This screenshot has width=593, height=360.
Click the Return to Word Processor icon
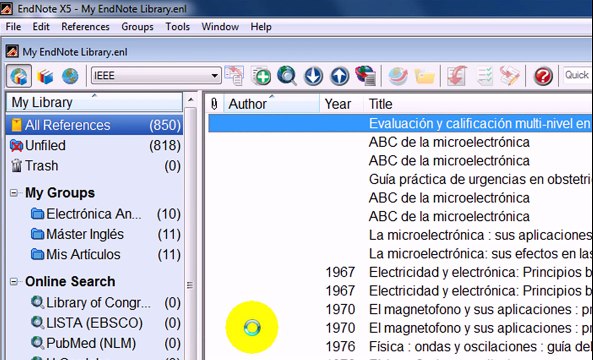coord(509,76)
